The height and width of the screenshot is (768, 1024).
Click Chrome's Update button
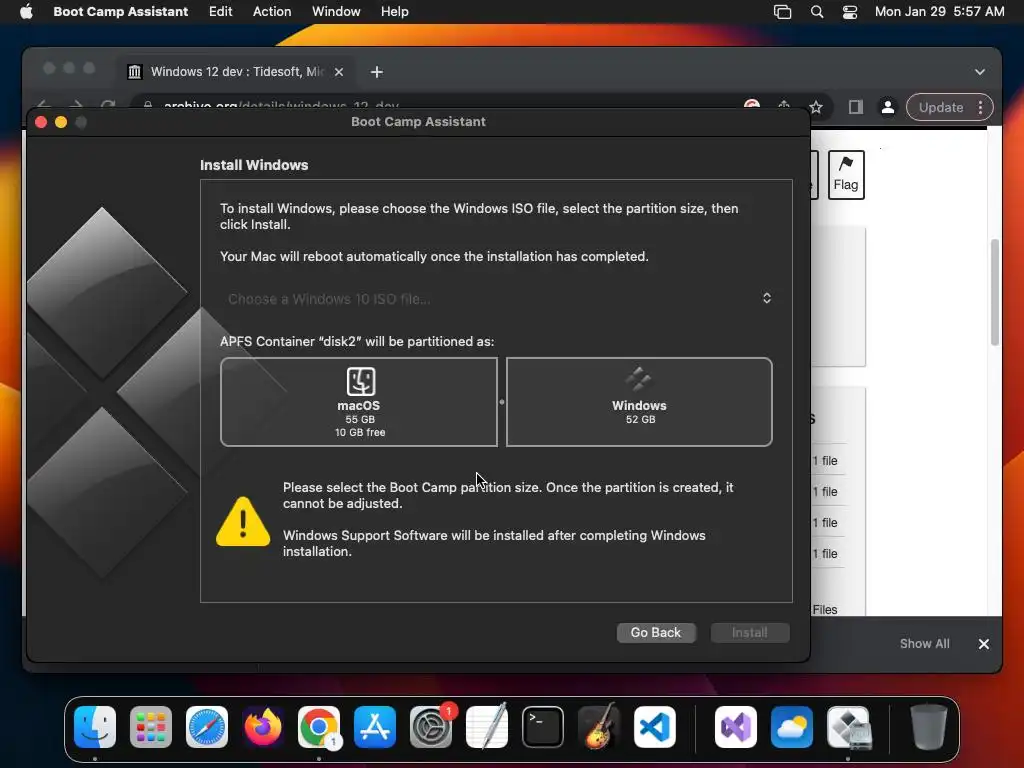(940, 107)
